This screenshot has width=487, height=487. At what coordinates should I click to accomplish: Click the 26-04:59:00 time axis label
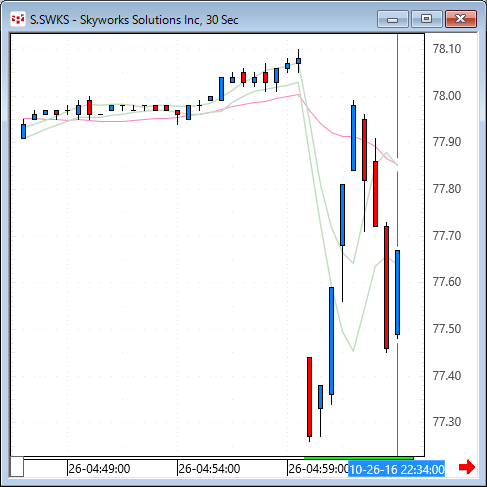tap(318, 469)
